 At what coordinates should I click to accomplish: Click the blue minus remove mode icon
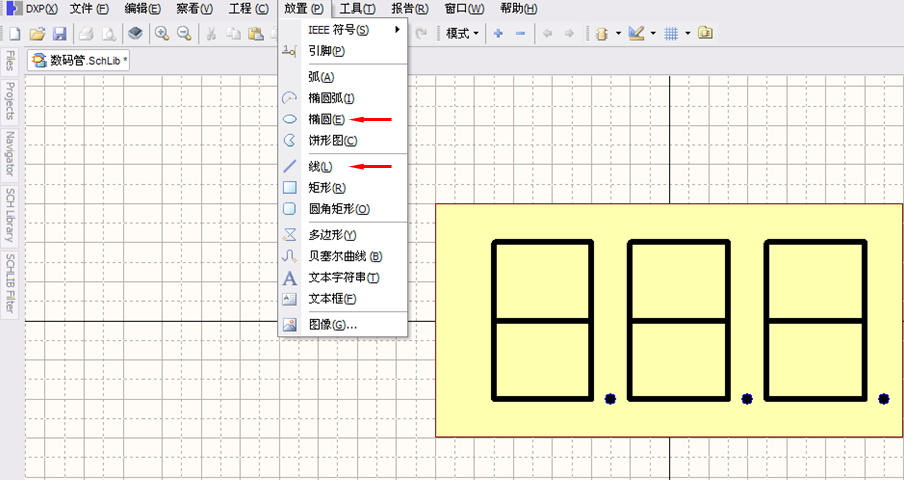point(520,34)
